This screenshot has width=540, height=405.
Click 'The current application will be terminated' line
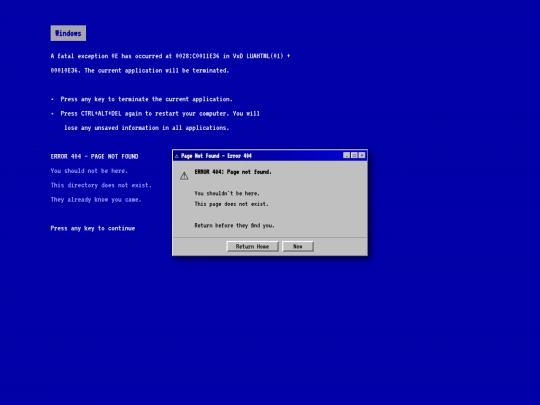140,71
